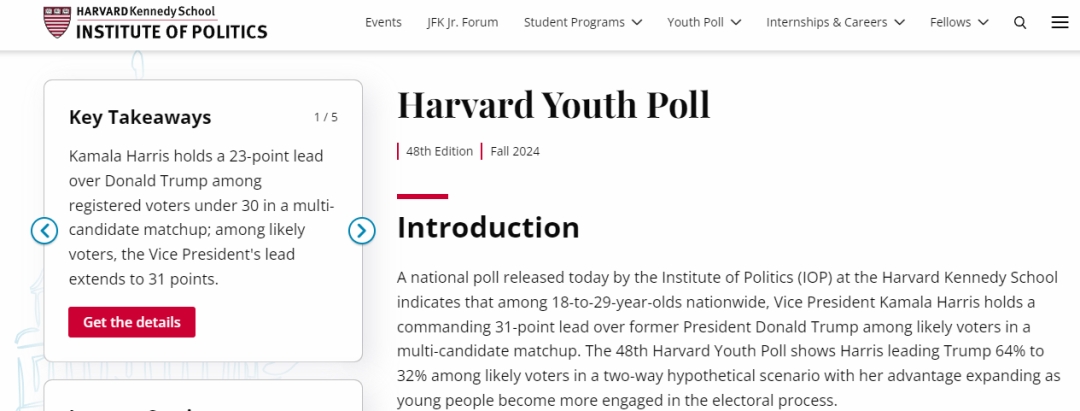Viewport: 1080px width, 411px height.
Task: Select the Student Programs menu label
Action: [574, 22]
